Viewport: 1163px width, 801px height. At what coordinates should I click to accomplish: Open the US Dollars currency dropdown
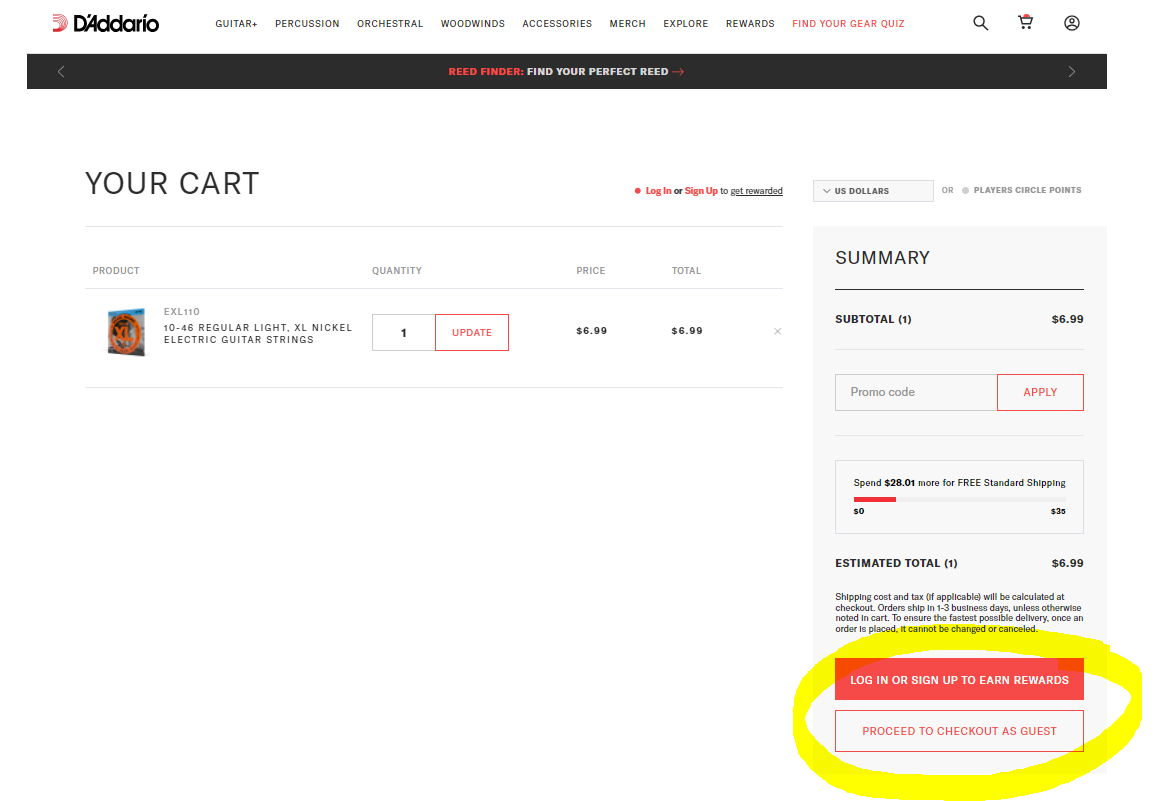coord(873,191)
